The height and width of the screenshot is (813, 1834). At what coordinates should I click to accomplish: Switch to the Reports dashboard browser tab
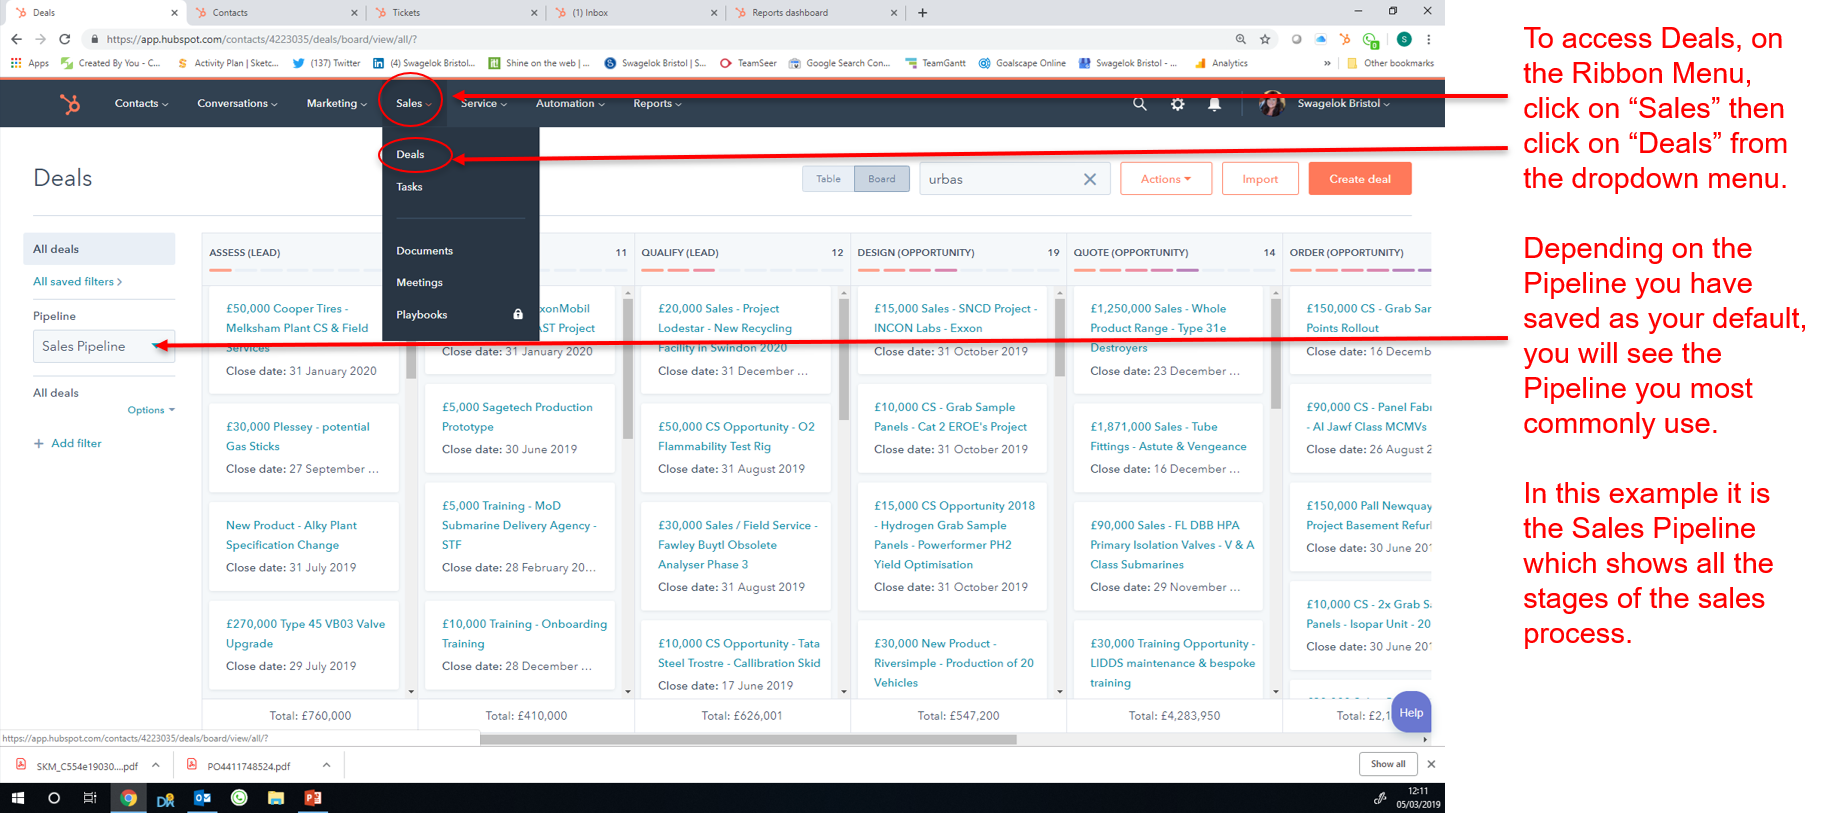(816, 13)
